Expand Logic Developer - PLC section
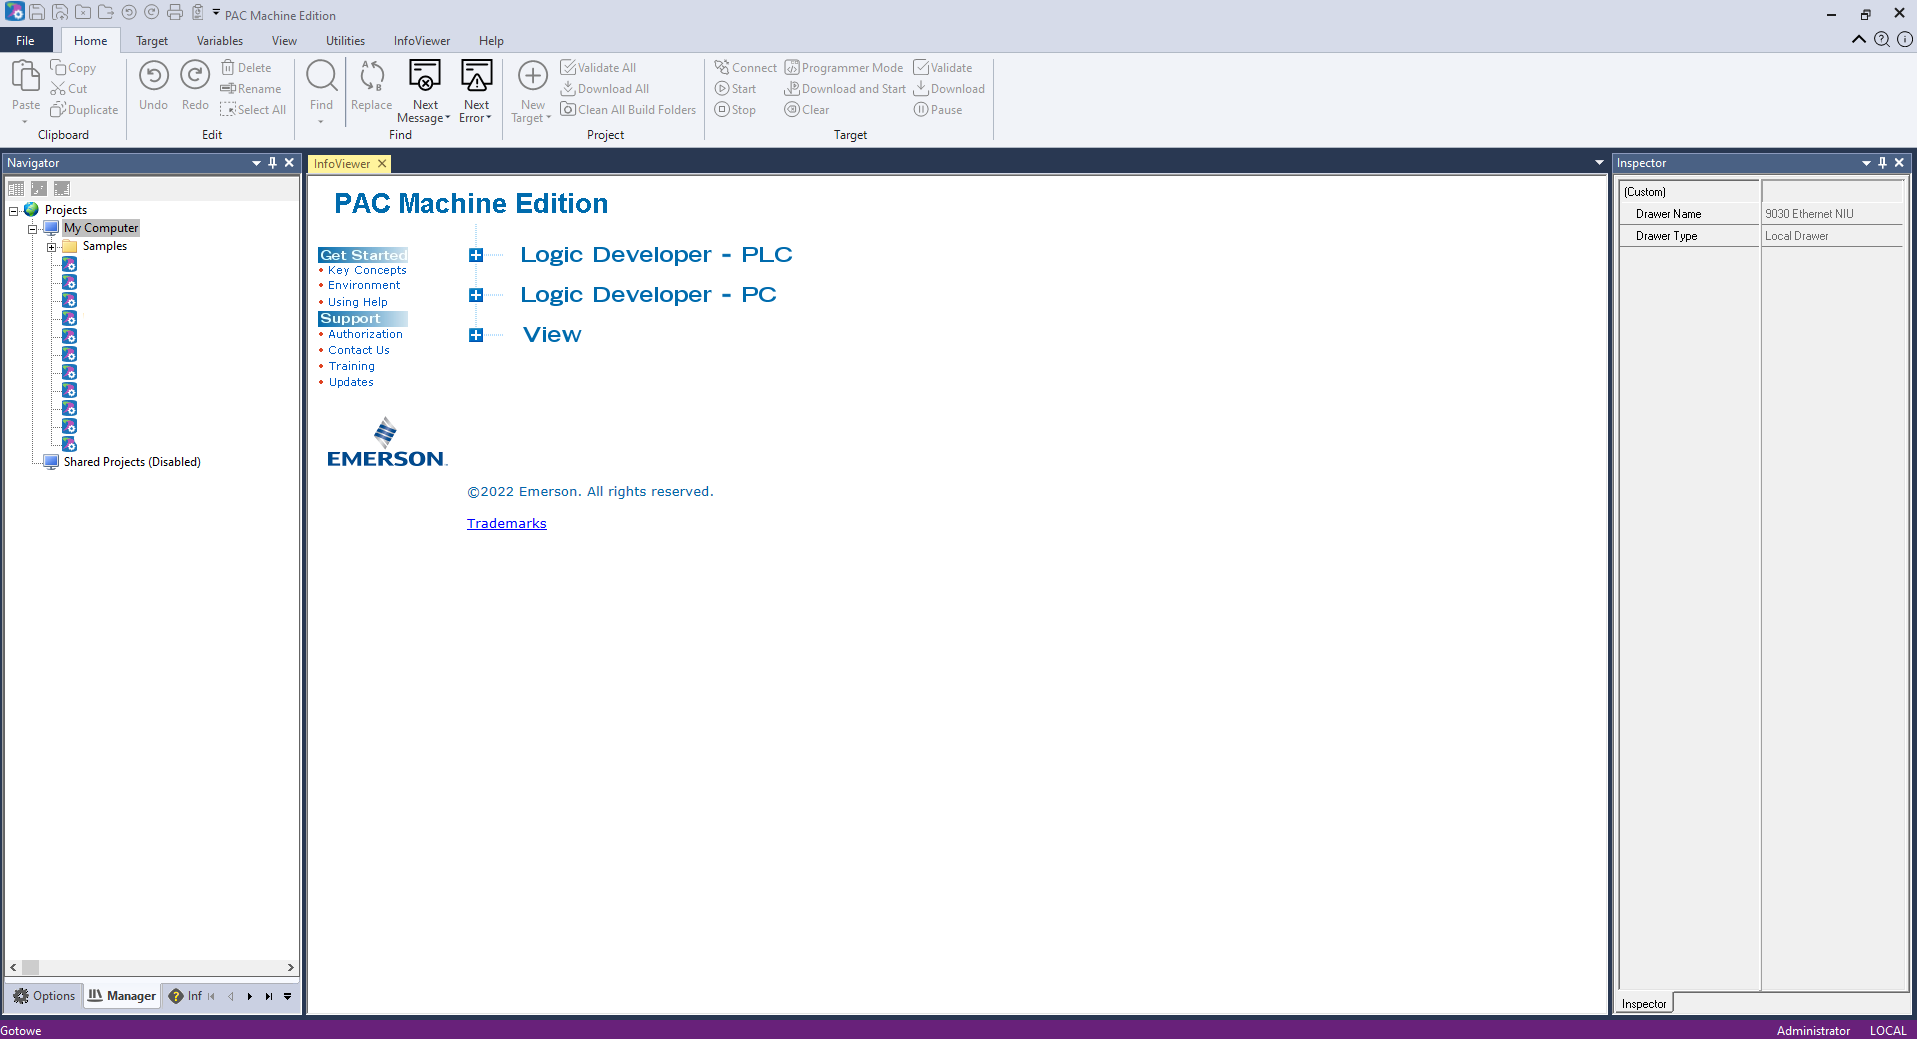 [476, 255]
